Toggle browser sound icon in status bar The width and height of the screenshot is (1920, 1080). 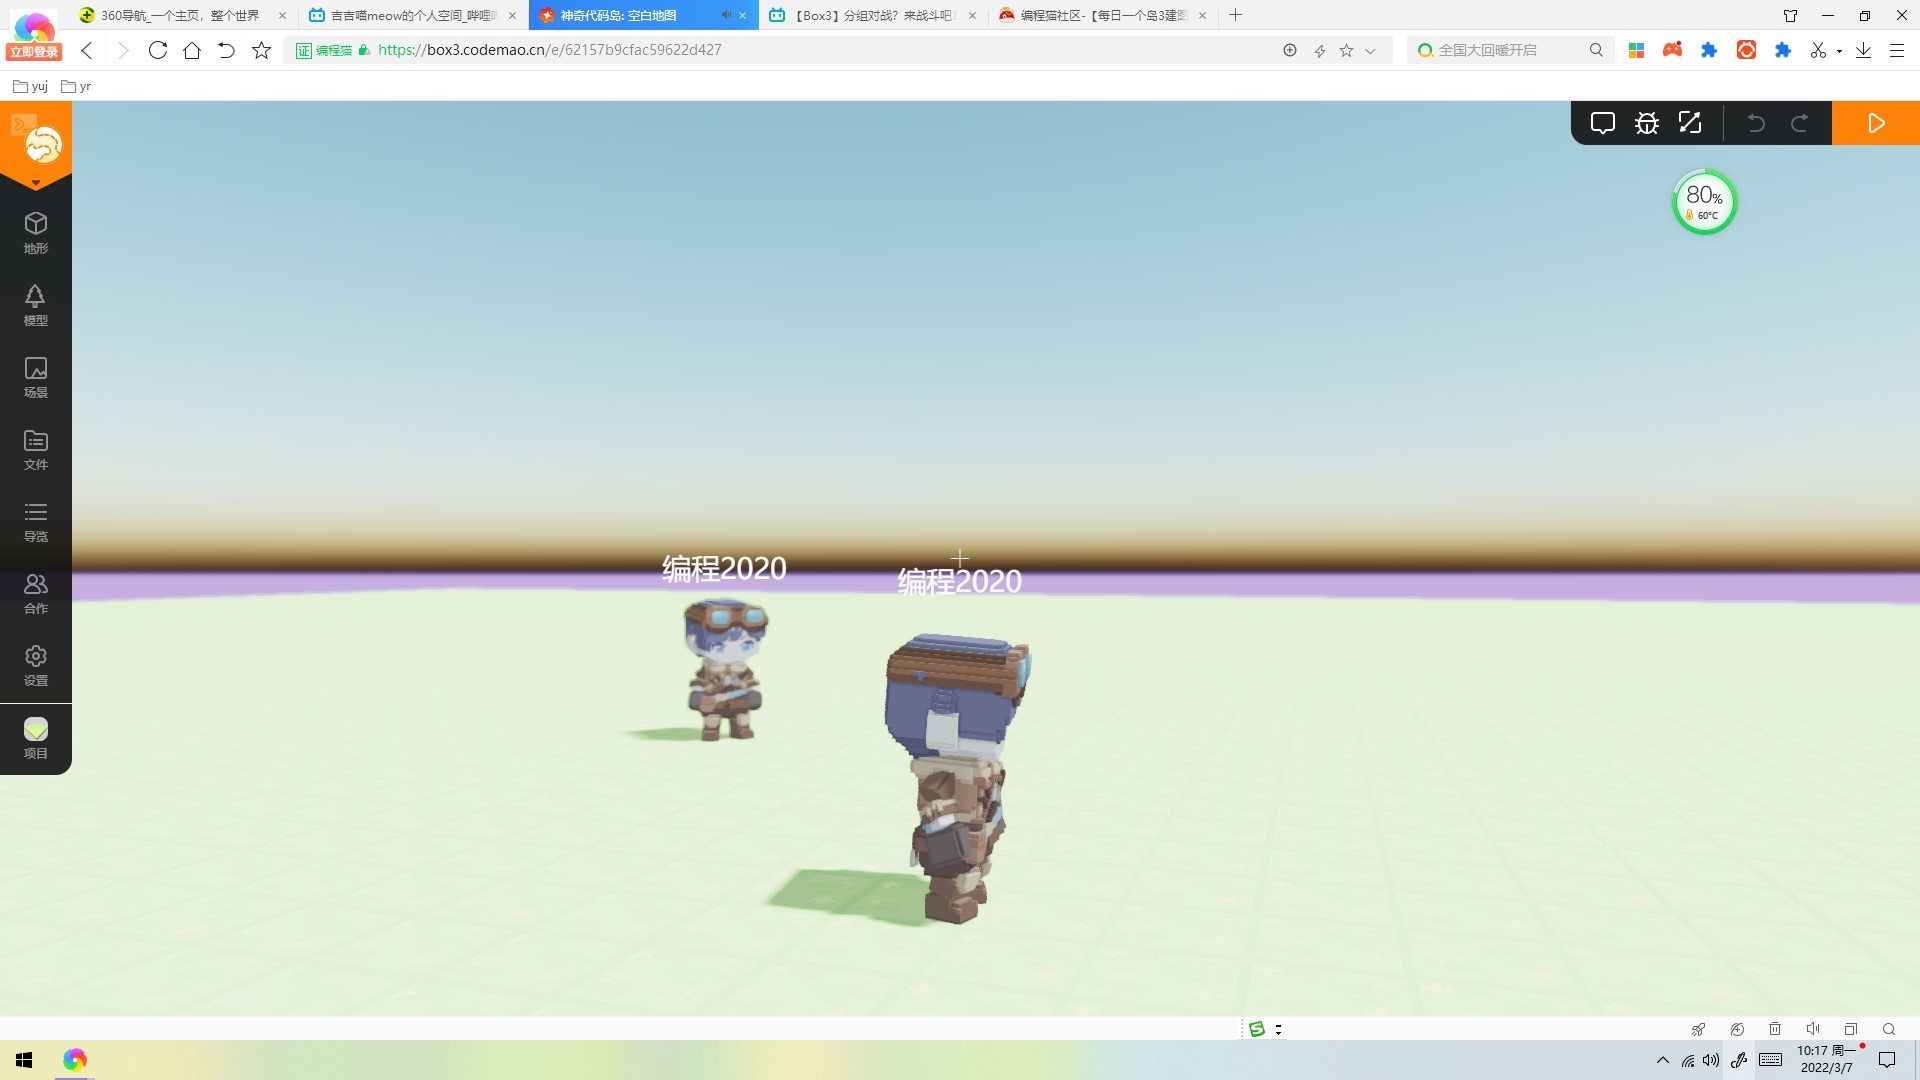tap(1813, 1029)
